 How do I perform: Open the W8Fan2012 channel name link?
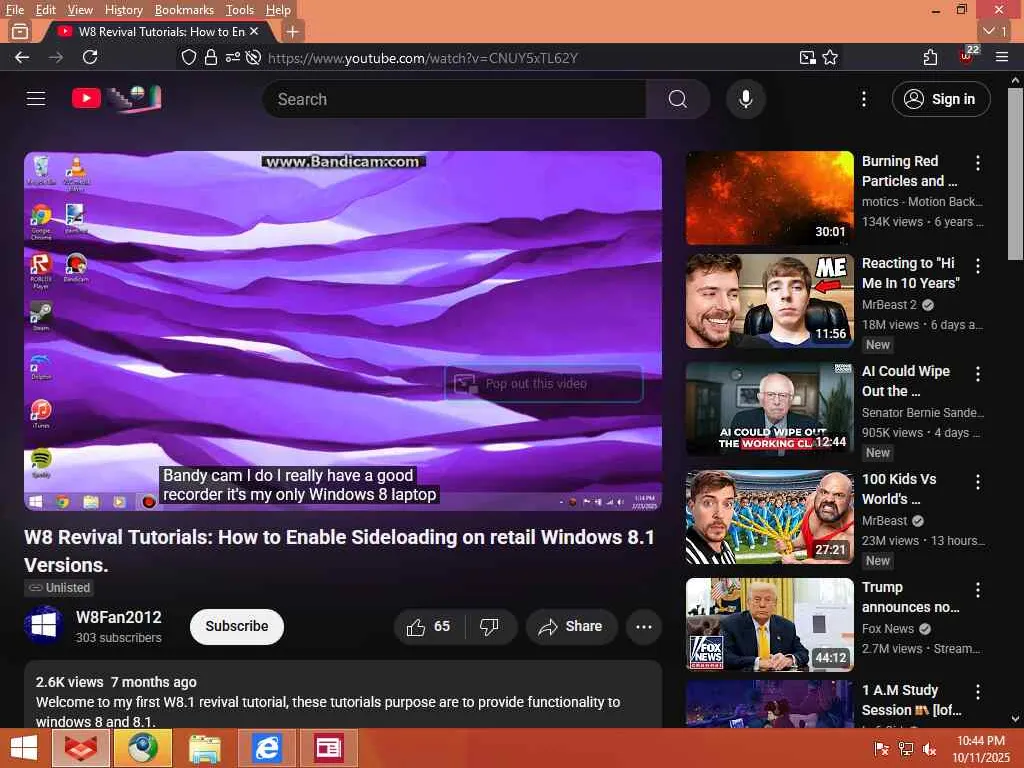click(x=118, y=617)
